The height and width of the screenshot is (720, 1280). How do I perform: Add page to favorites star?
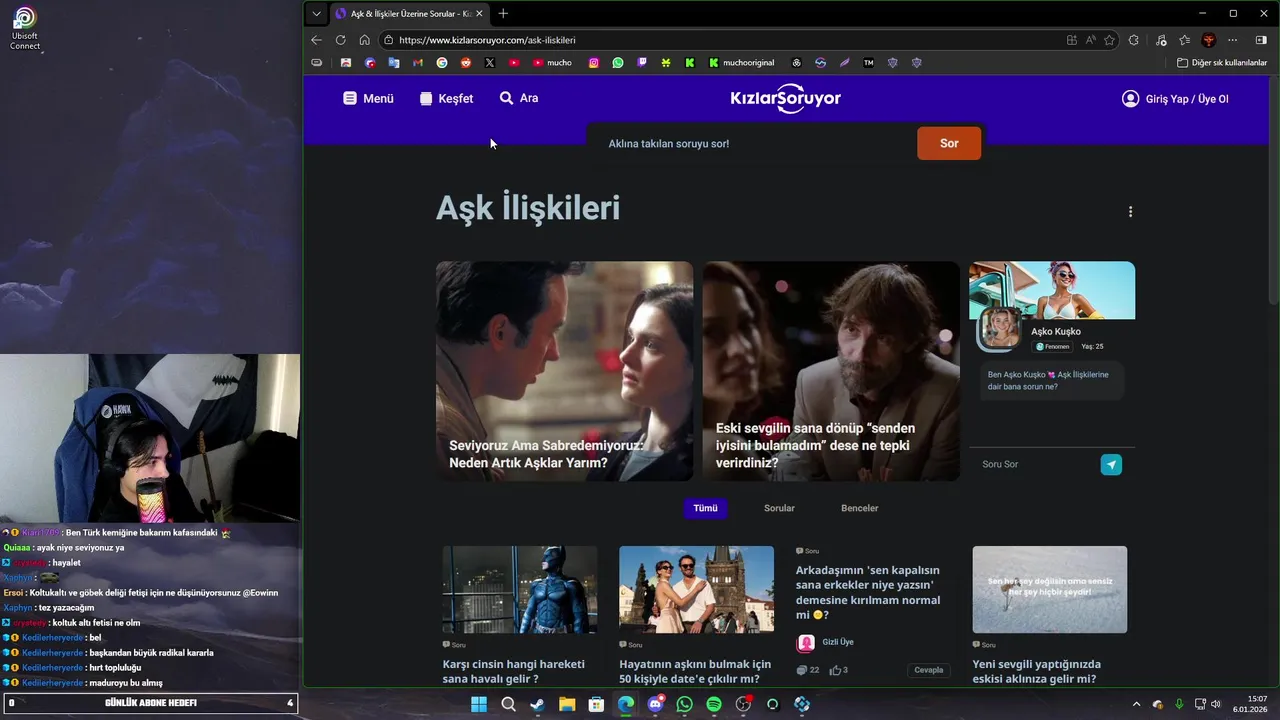[x=1109, y=40]
